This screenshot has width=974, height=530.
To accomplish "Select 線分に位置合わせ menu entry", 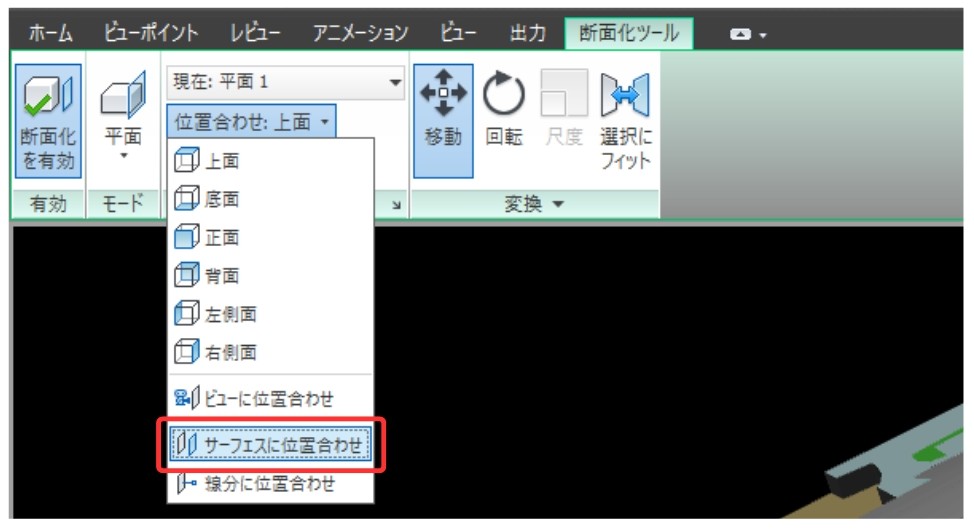I will tap(271, 483).
